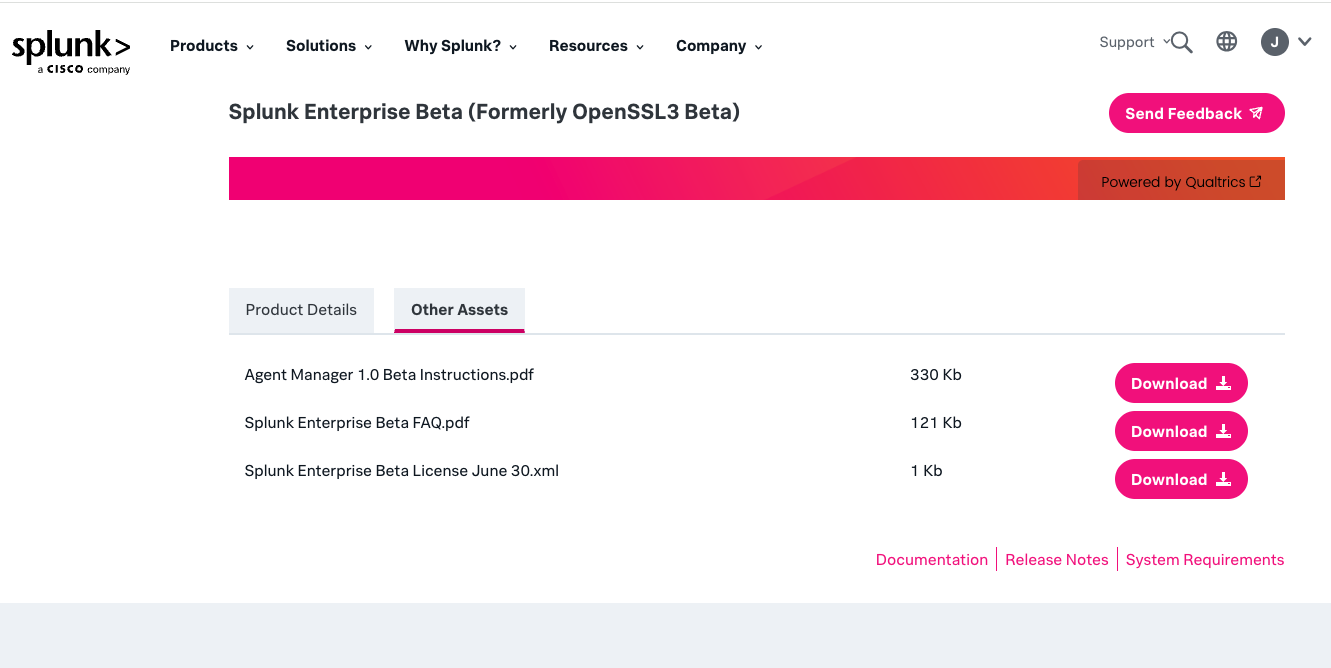Open the Solutions dropdown

tap(328, 46)
